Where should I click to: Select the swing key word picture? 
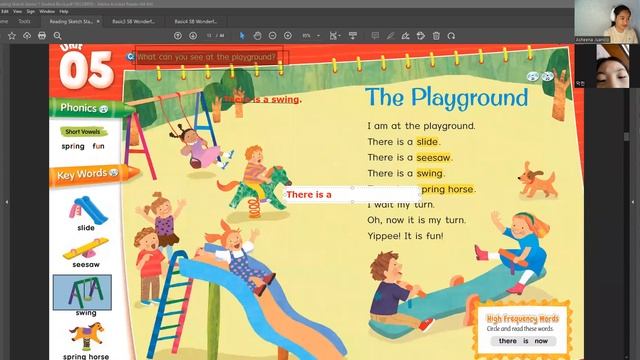(82, 292)
